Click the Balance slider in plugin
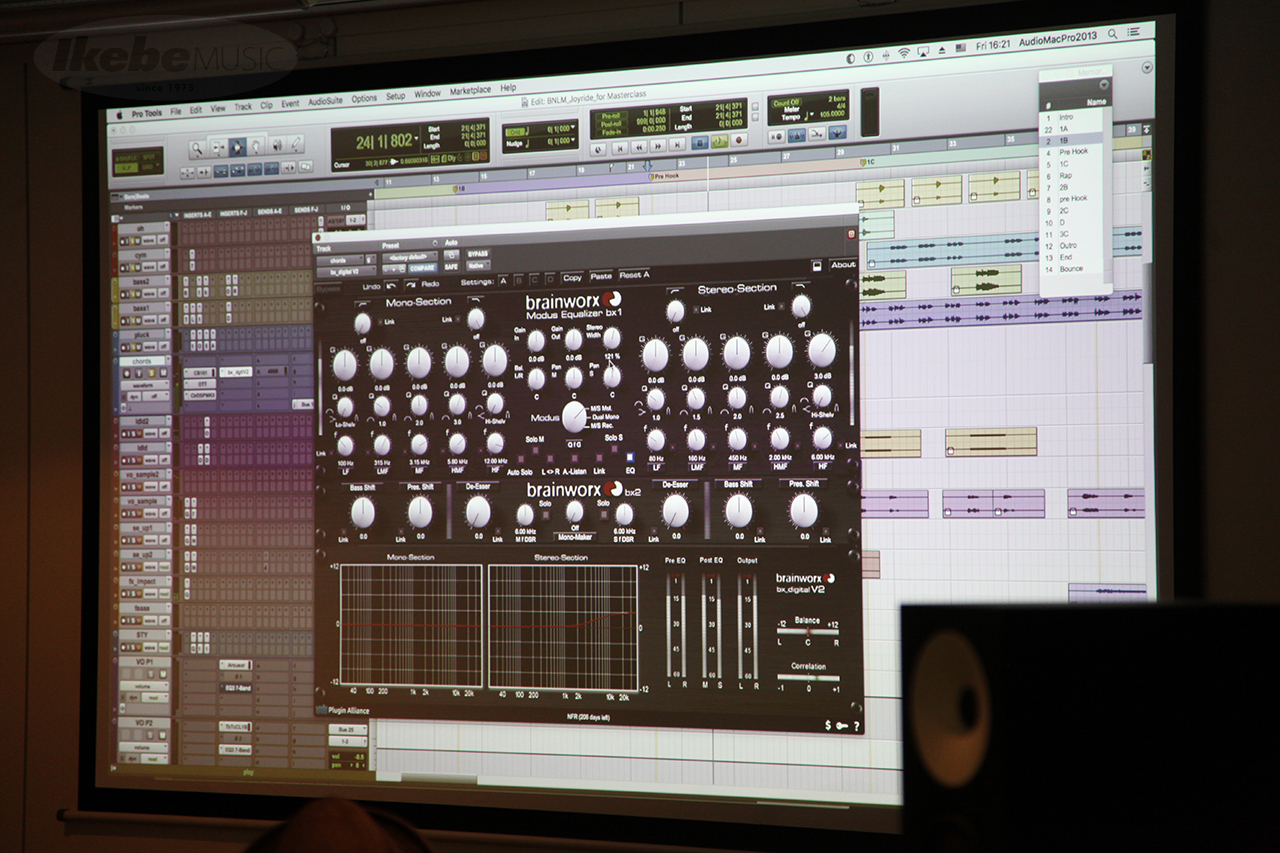This screenshot has width=1280, height=853. [808, 630]
